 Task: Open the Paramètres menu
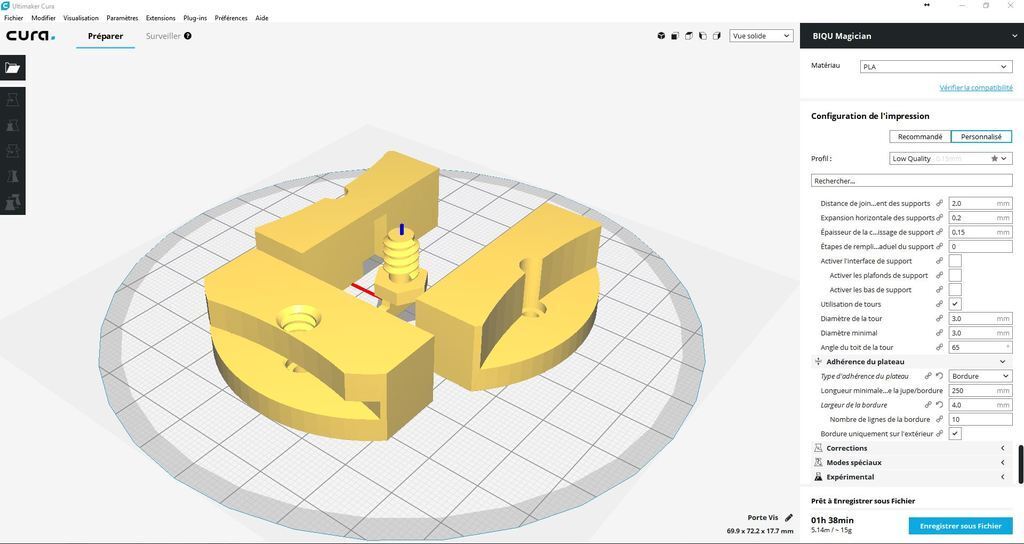pos(122,18)
